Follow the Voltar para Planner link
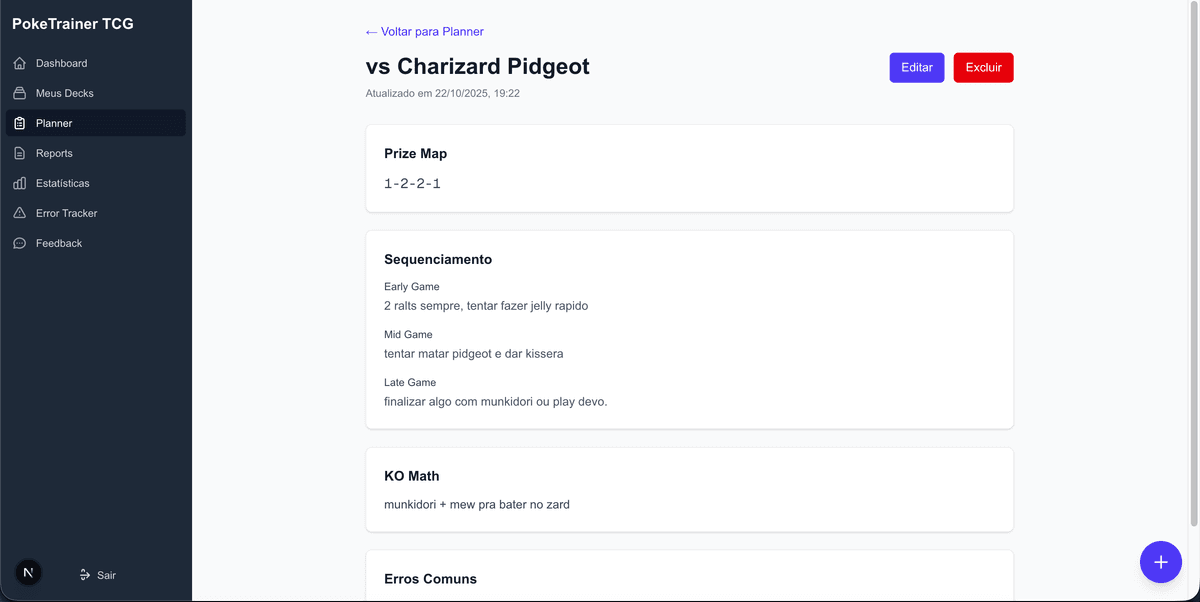Image resolution: width=1200 pixels, height=602 pixels. click(425, 32)
